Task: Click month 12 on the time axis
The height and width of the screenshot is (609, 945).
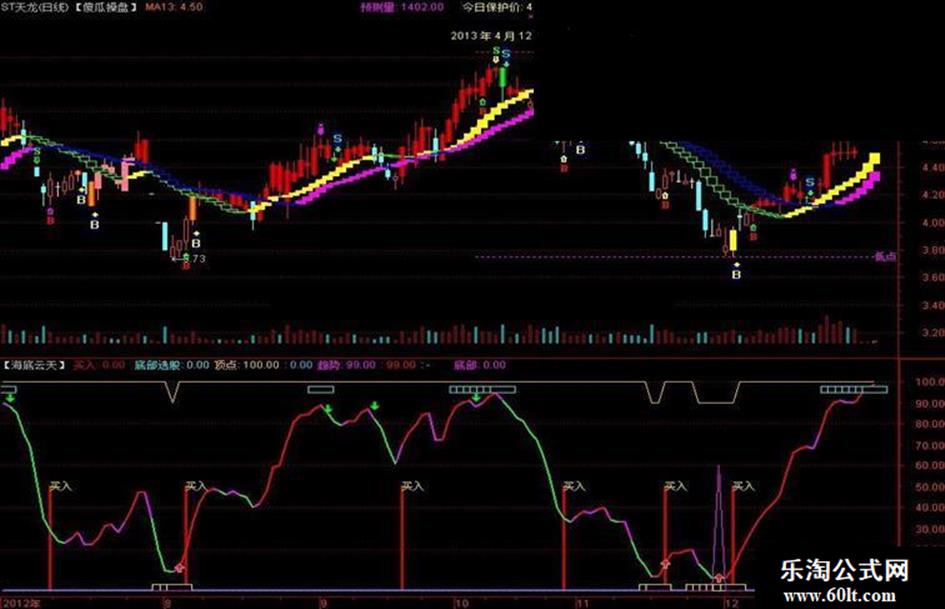Action: pyautogui.click(x=731, y=603)
